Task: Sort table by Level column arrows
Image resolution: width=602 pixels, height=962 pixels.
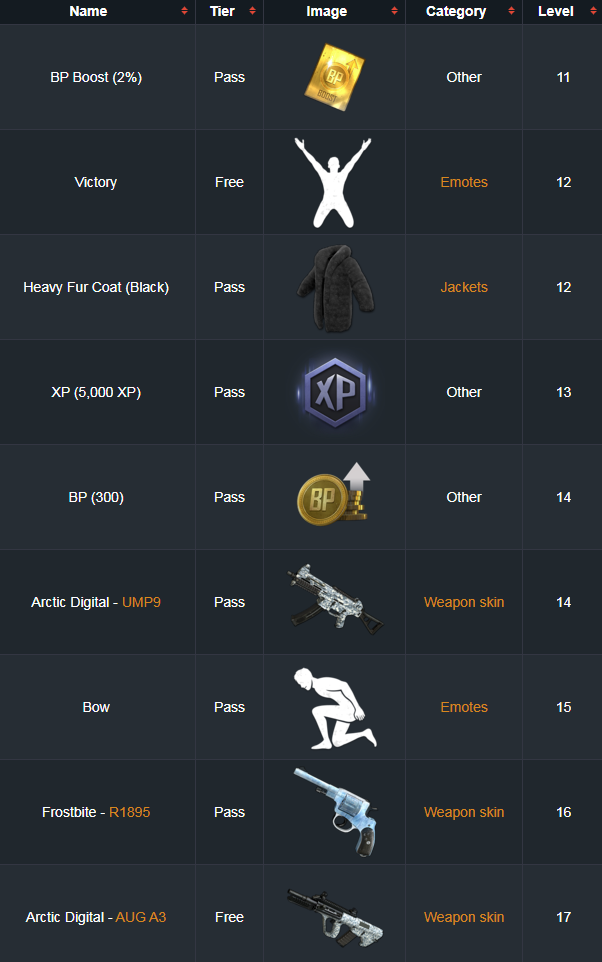Action: coord(593,11)
